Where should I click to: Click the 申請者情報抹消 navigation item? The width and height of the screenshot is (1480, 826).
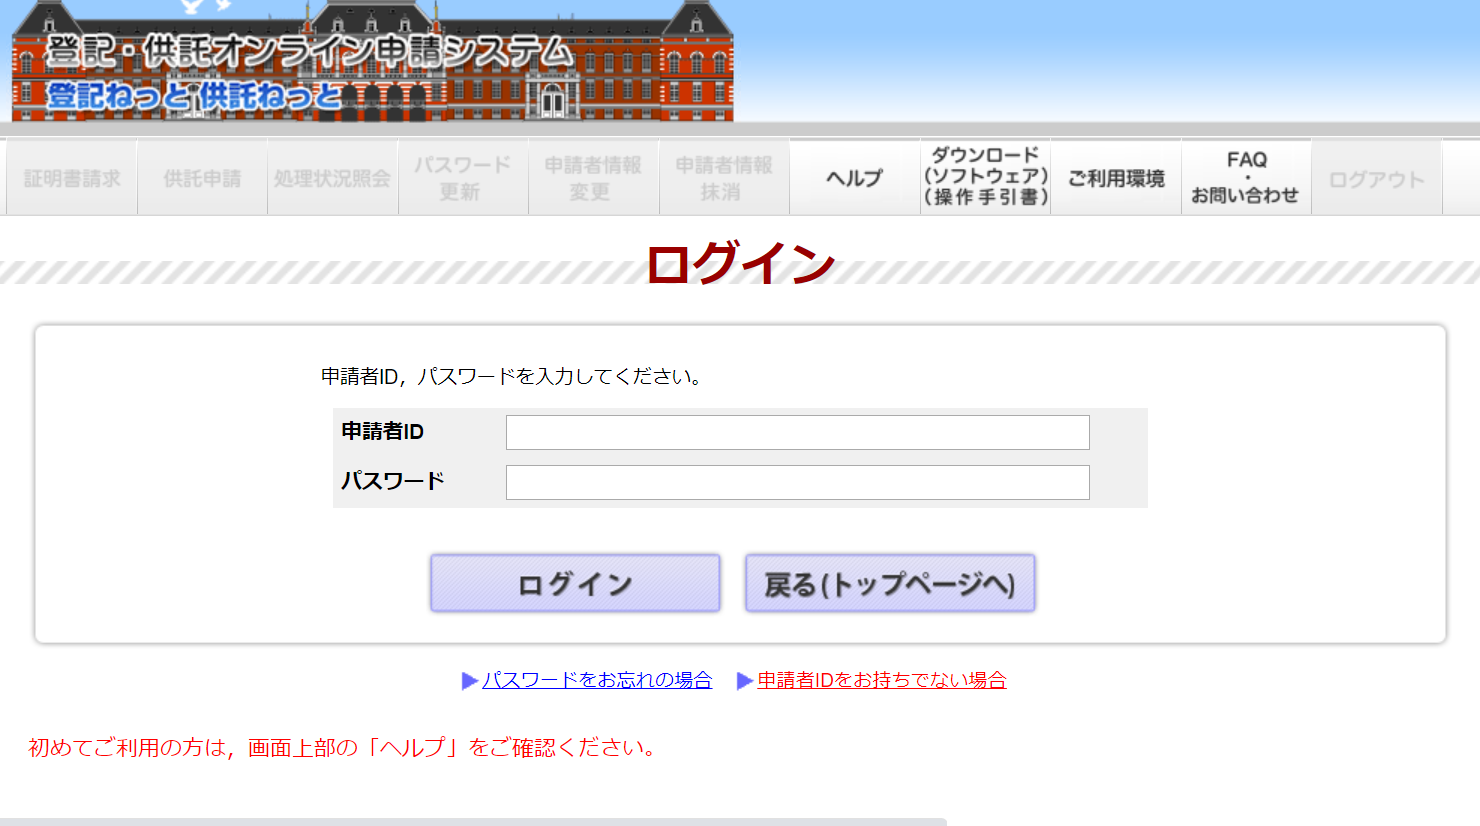pyautogui.click(x=724, y=178)
